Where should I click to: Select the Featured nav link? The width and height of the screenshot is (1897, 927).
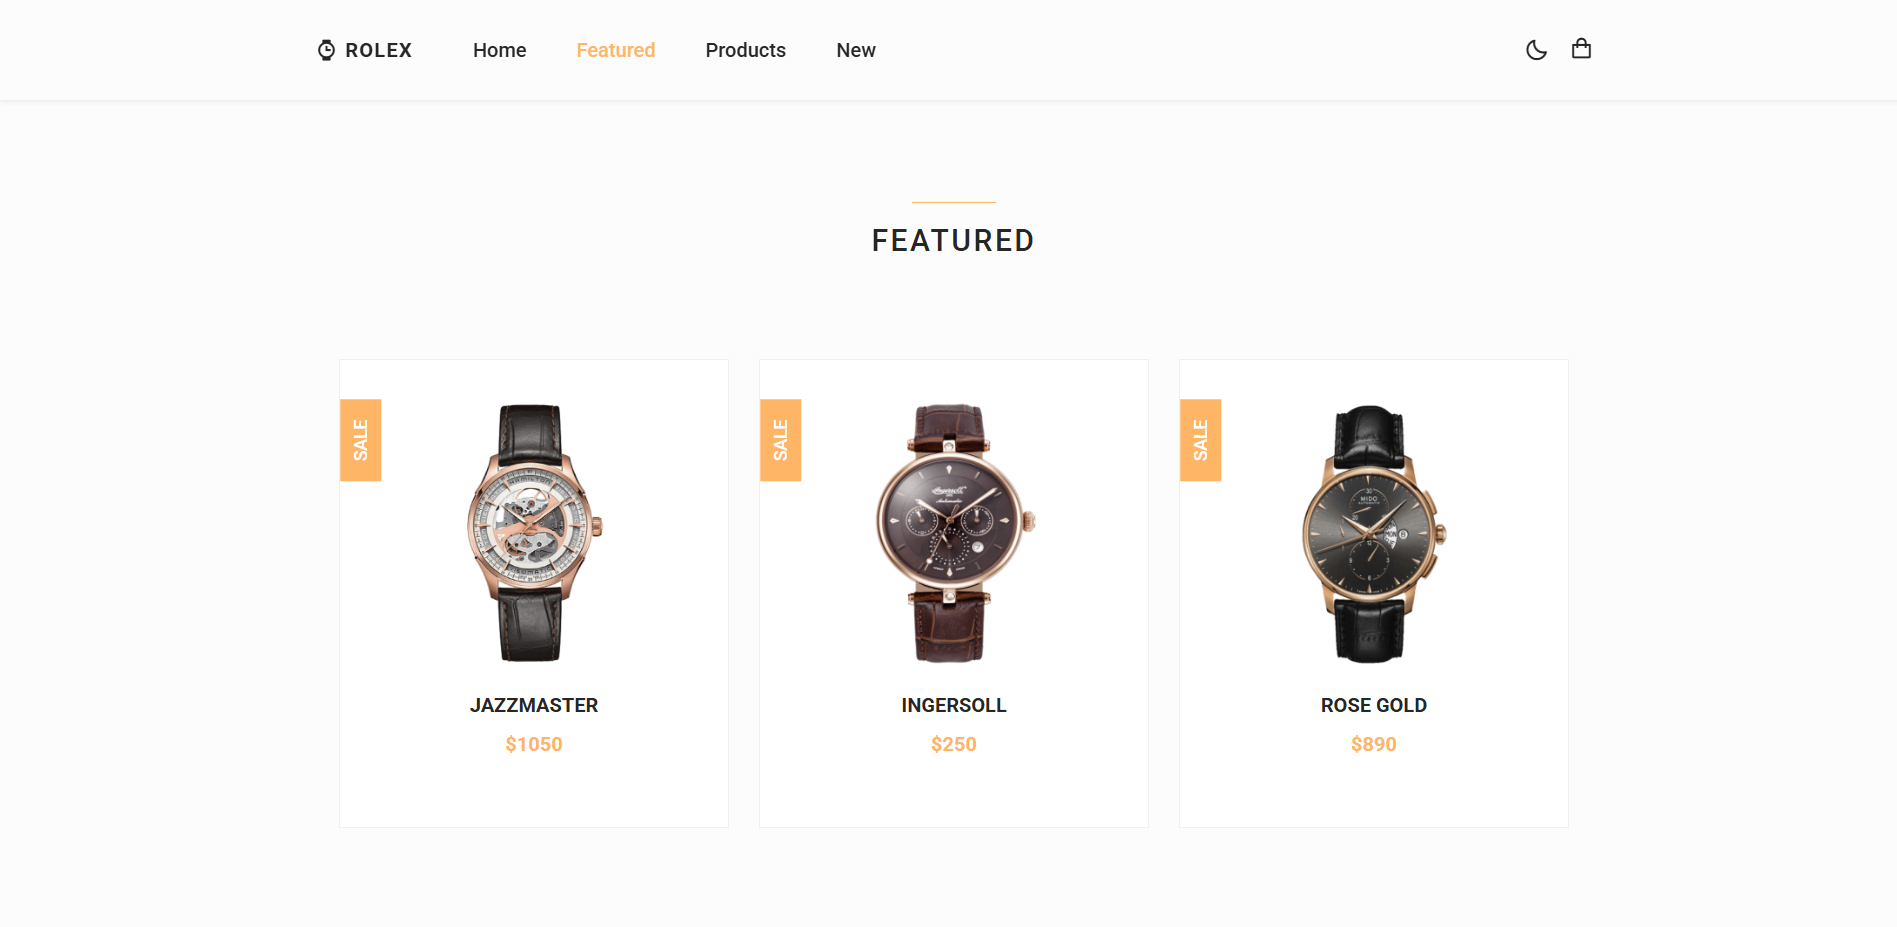coord(616,50)
